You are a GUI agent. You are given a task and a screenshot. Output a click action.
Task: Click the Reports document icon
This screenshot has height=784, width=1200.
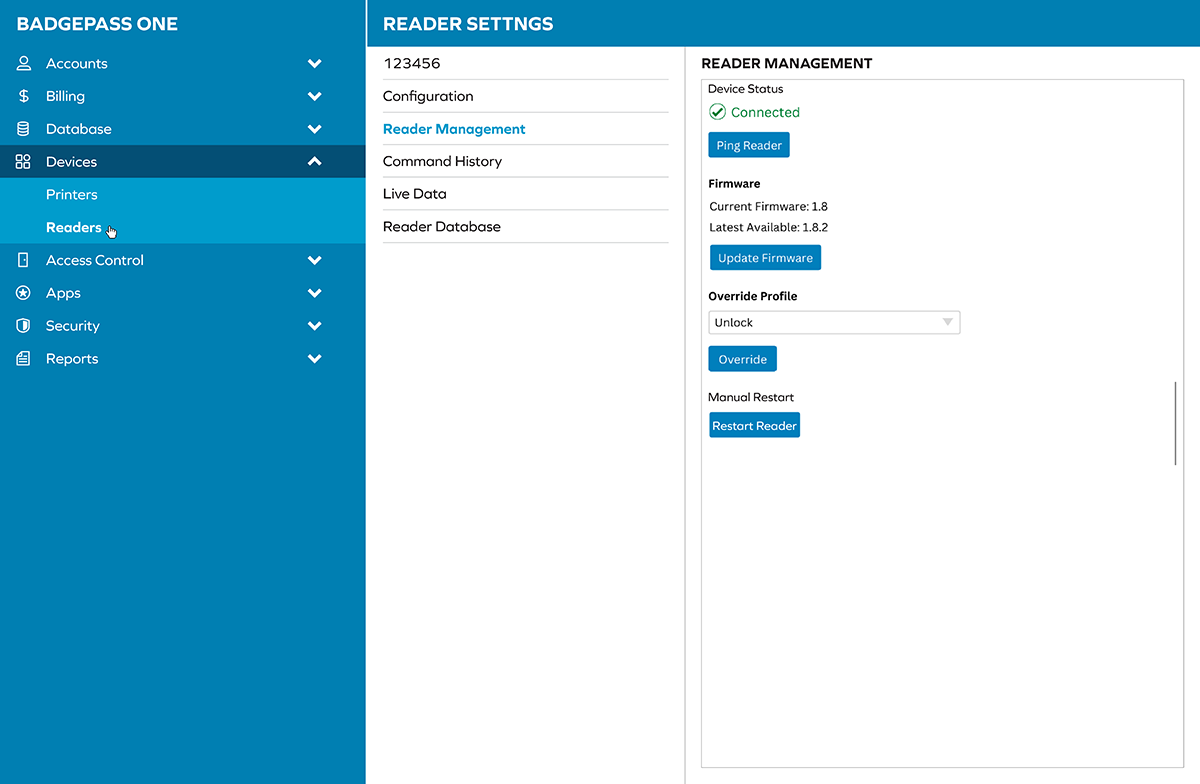(x=24, y=359)
